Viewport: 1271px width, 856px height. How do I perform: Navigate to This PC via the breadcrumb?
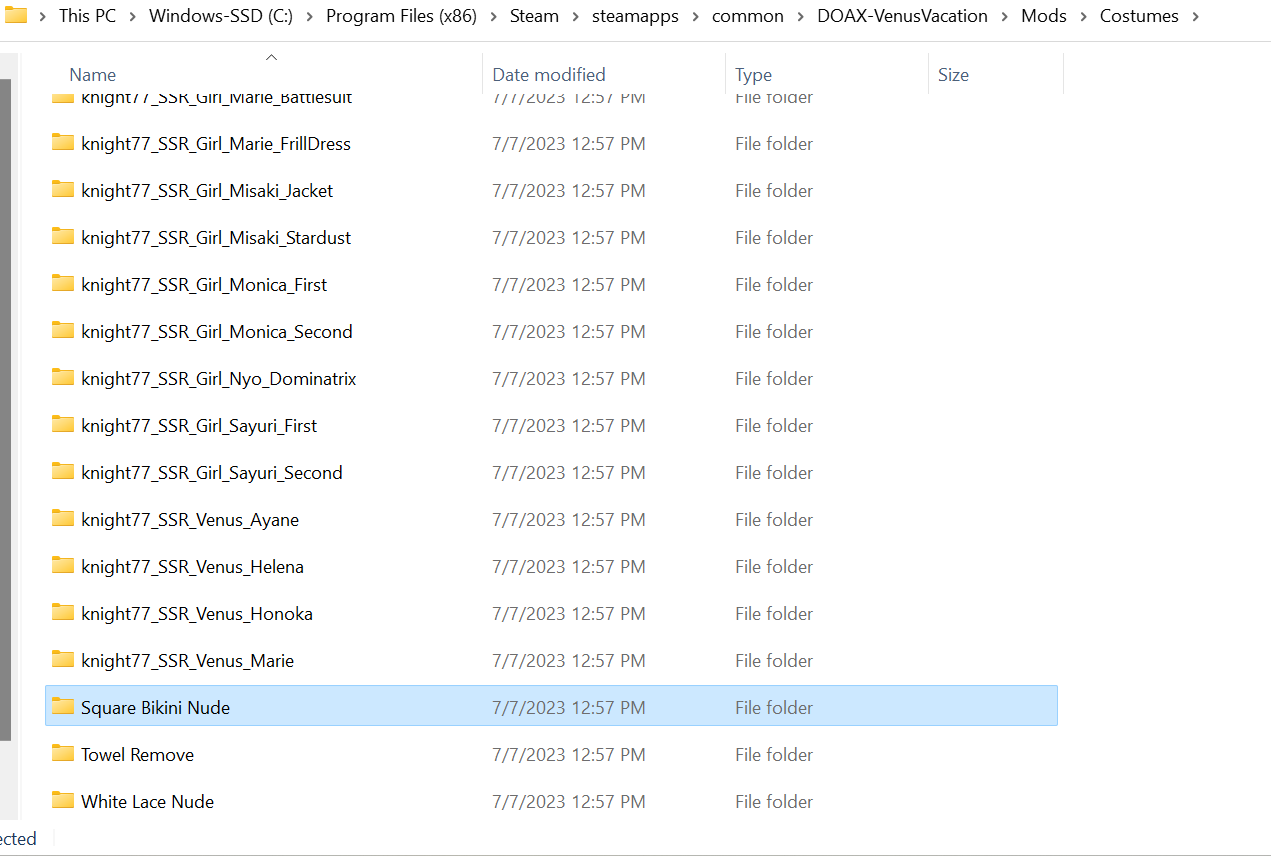click(x=87, y=15)
